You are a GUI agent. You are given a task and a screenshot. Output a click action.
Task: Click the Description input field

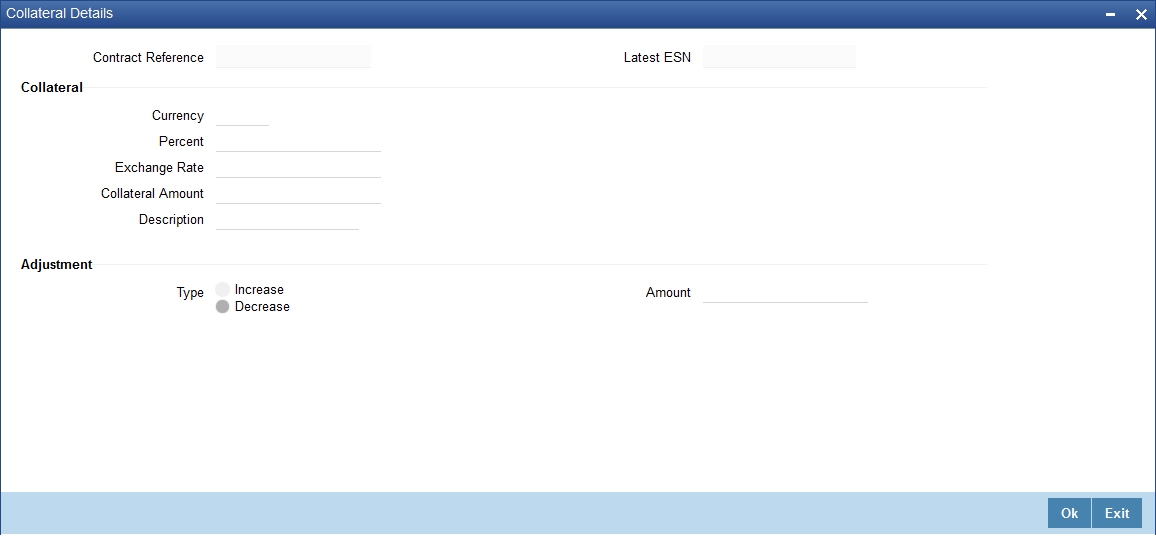click(x=288, y=220)
